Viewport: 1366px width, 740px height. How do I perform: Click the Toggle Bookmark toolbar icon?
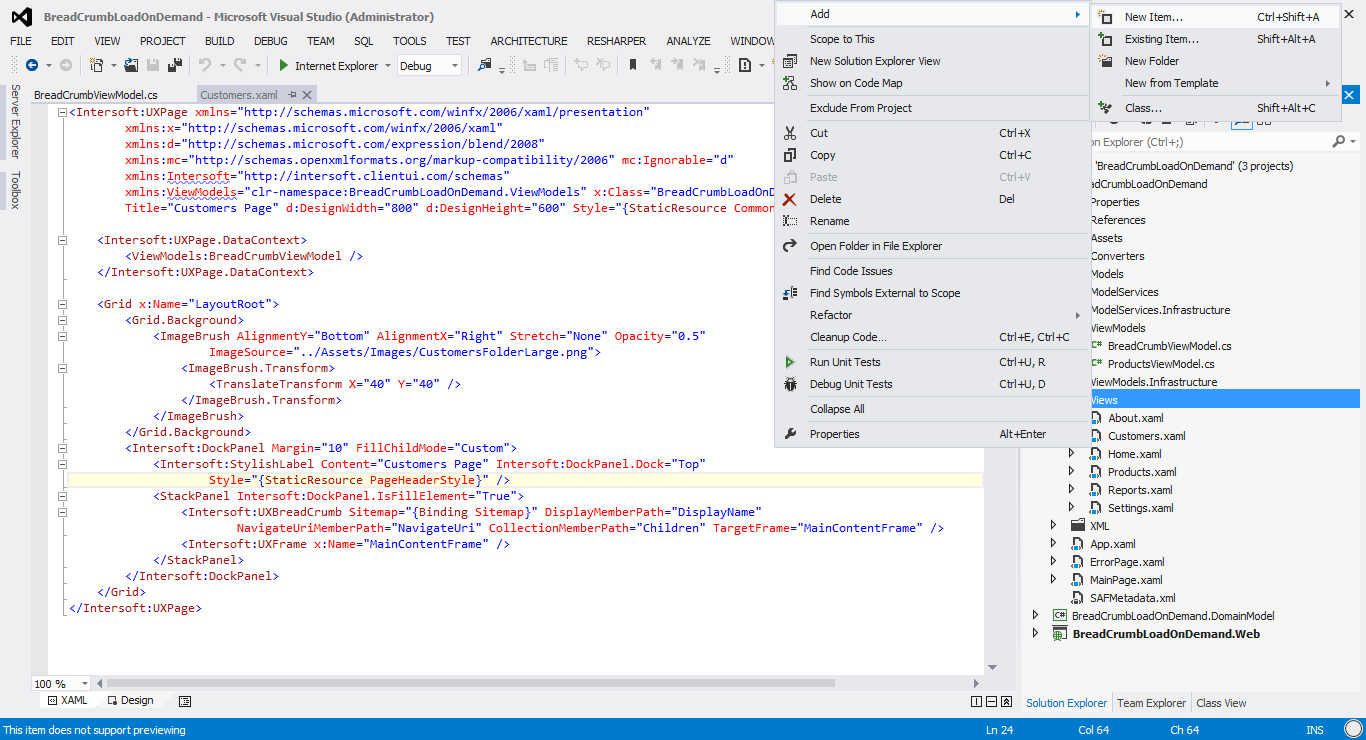tap(633, 65)
